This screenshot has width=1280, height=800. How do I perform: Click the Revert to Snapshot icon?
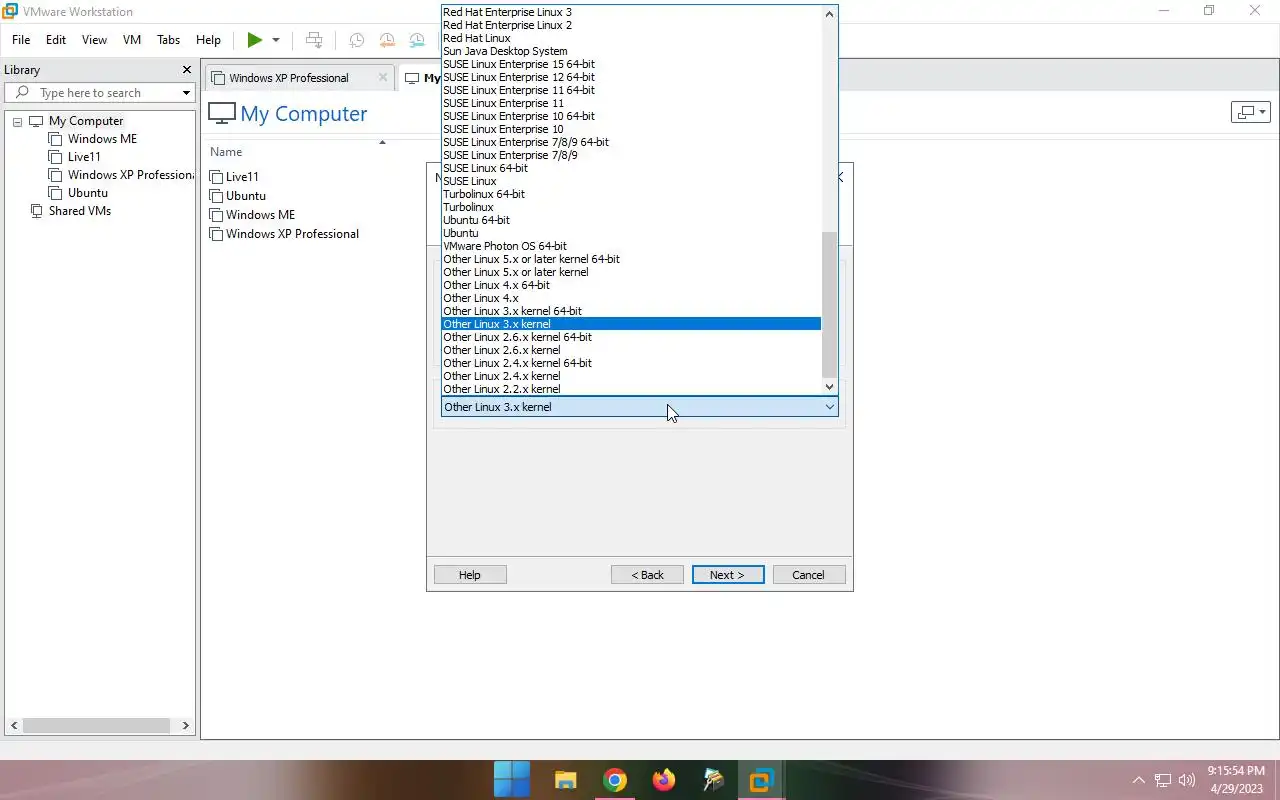pyautogui.click(x=387, y=40)
